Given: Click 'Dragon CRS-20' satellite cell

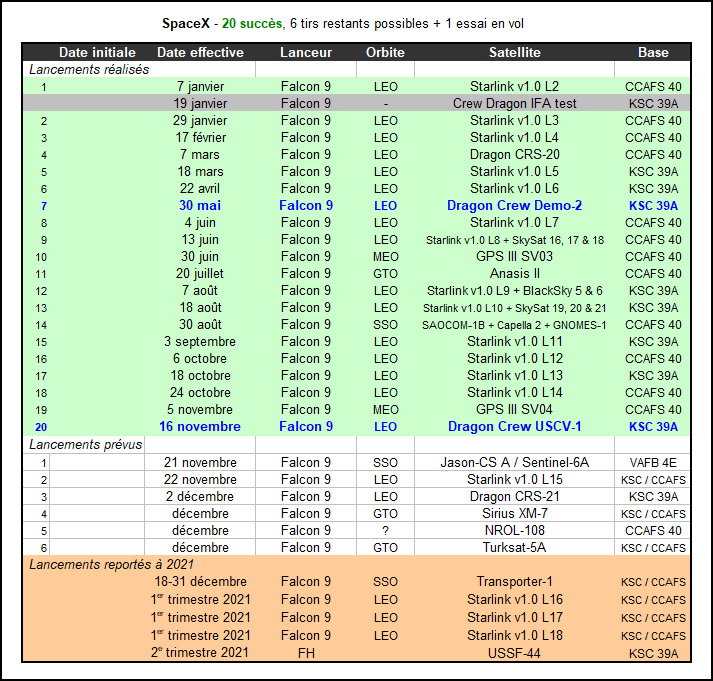Looking at the screenshot, I should pyautogui.click(x=514, y=154).
